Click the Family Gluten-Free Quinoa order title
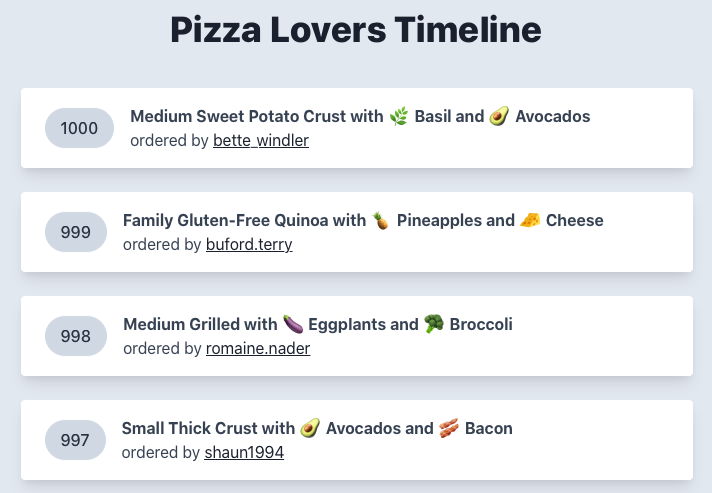The height and width of the screenshot is (493, 712). pyautogui.click(x=363, y=220)
